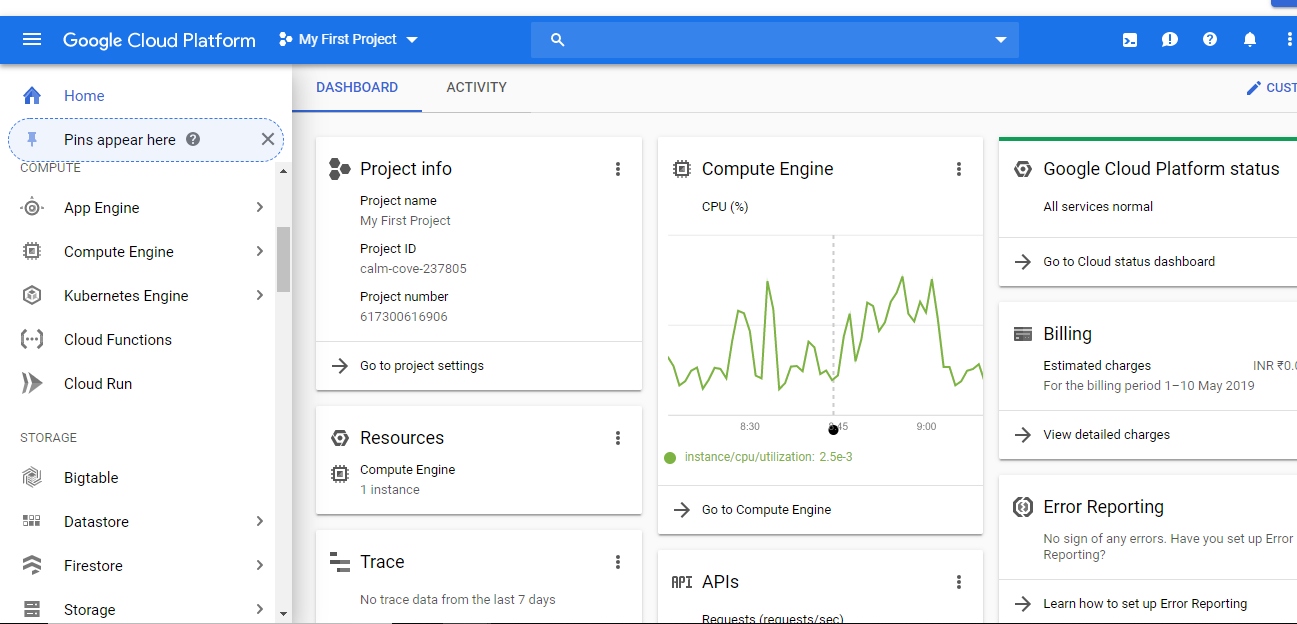
Task: Open the help question mark icon
Action: click(1210, 40)
